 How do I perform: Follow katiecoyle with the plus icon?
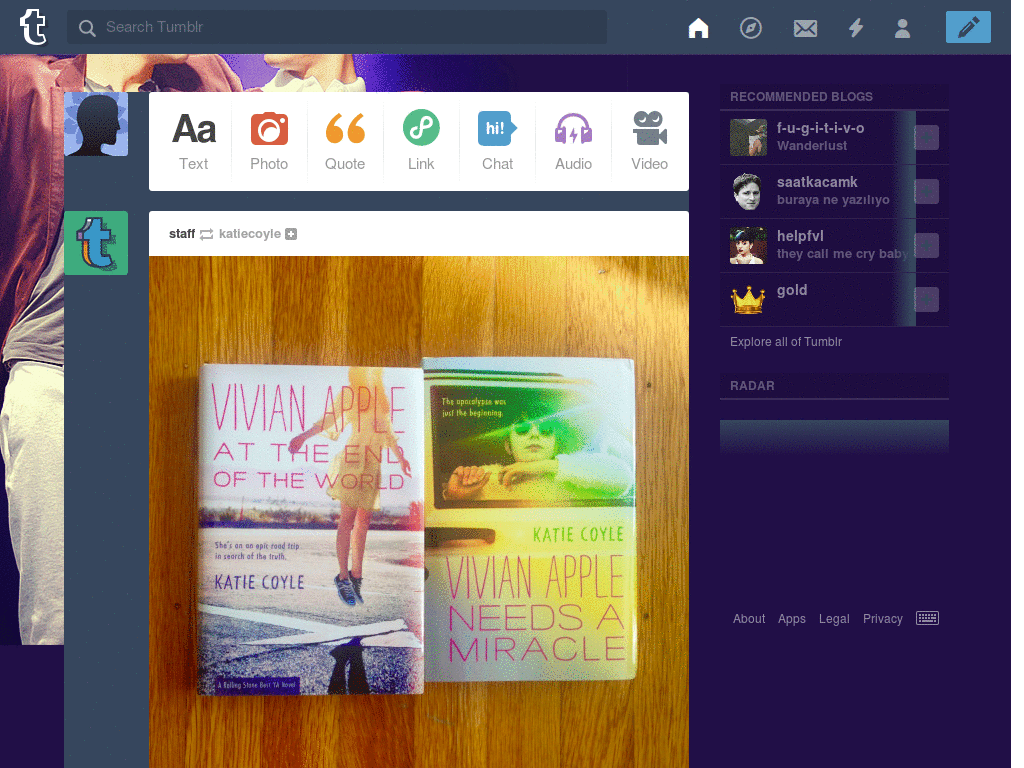(291, 234)
